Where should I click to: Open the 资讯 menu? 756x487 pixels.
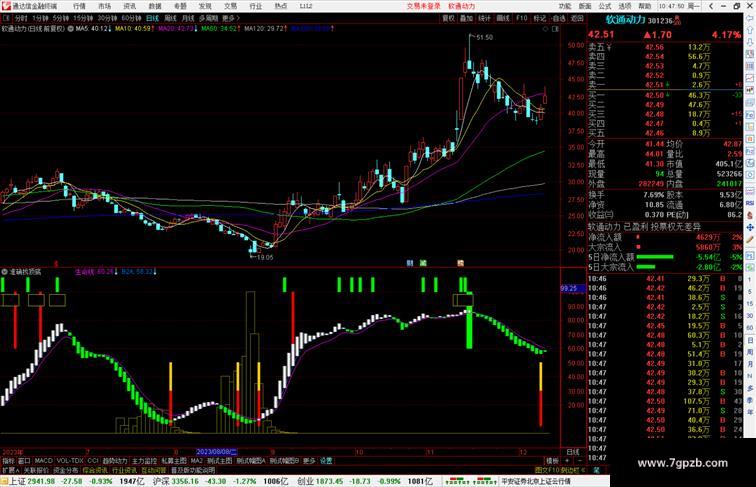[x=129, y=6]
